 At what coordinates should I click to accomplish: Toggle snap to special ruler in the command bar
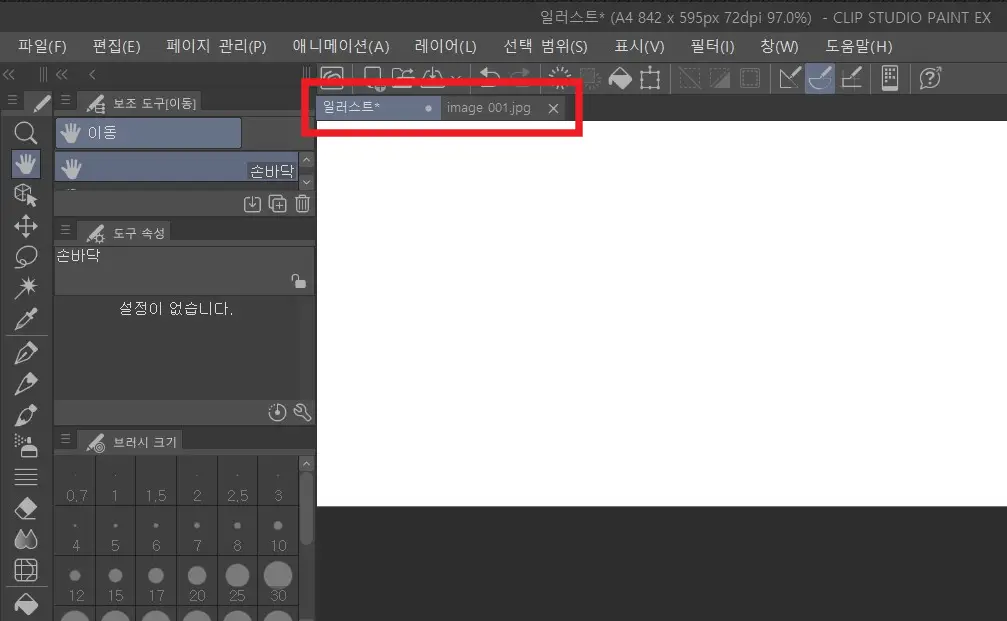point(820,78)
